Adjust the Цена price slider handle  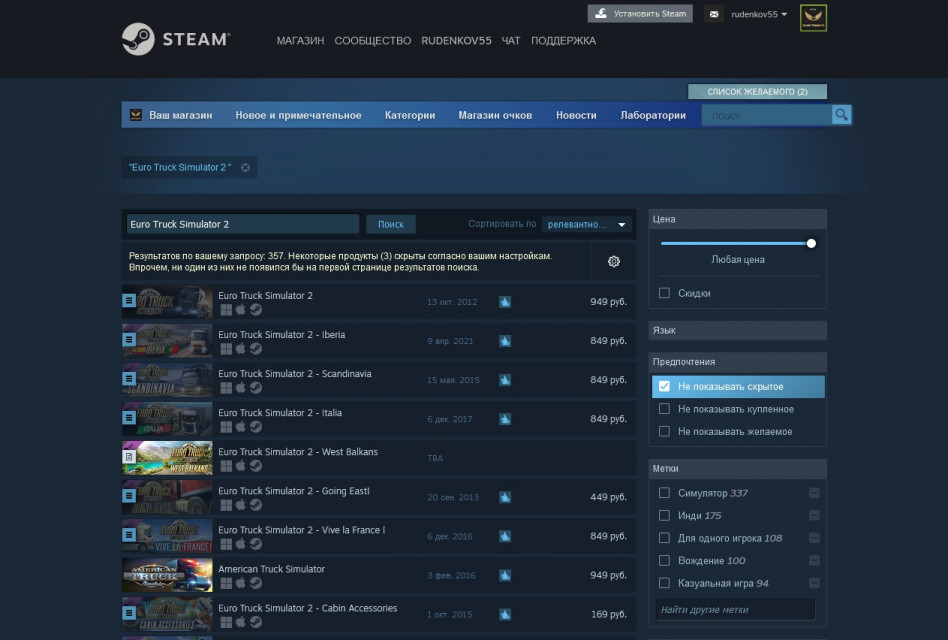(x=811, y=243)
